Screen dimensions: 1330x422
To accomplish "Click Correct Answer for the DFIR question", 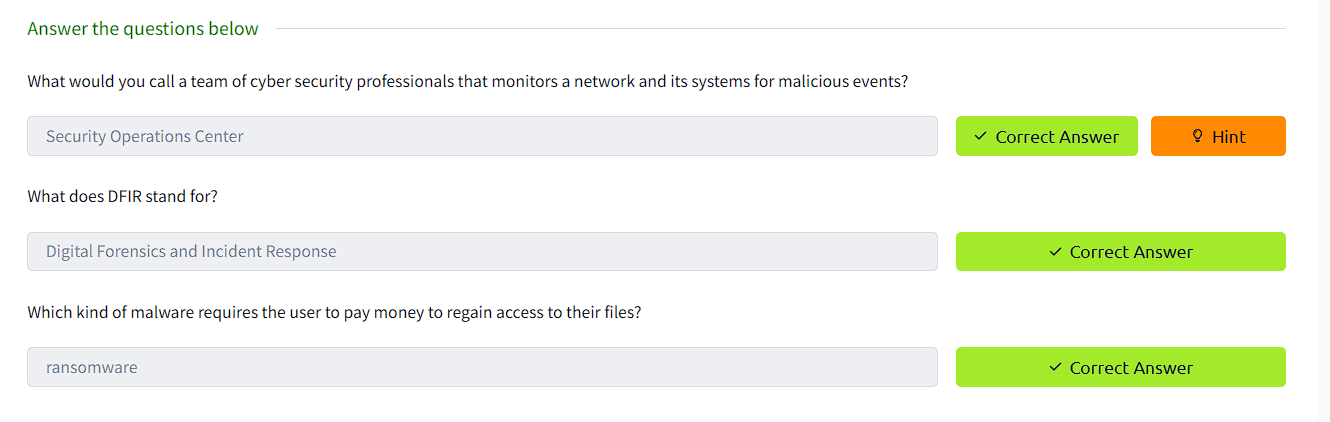I will tap(1121, 252).
